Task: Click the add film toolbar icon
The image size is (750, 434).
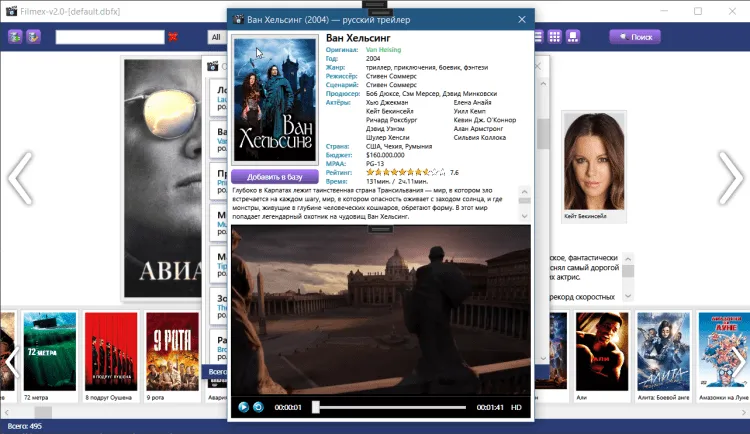Action: point(15,37)
